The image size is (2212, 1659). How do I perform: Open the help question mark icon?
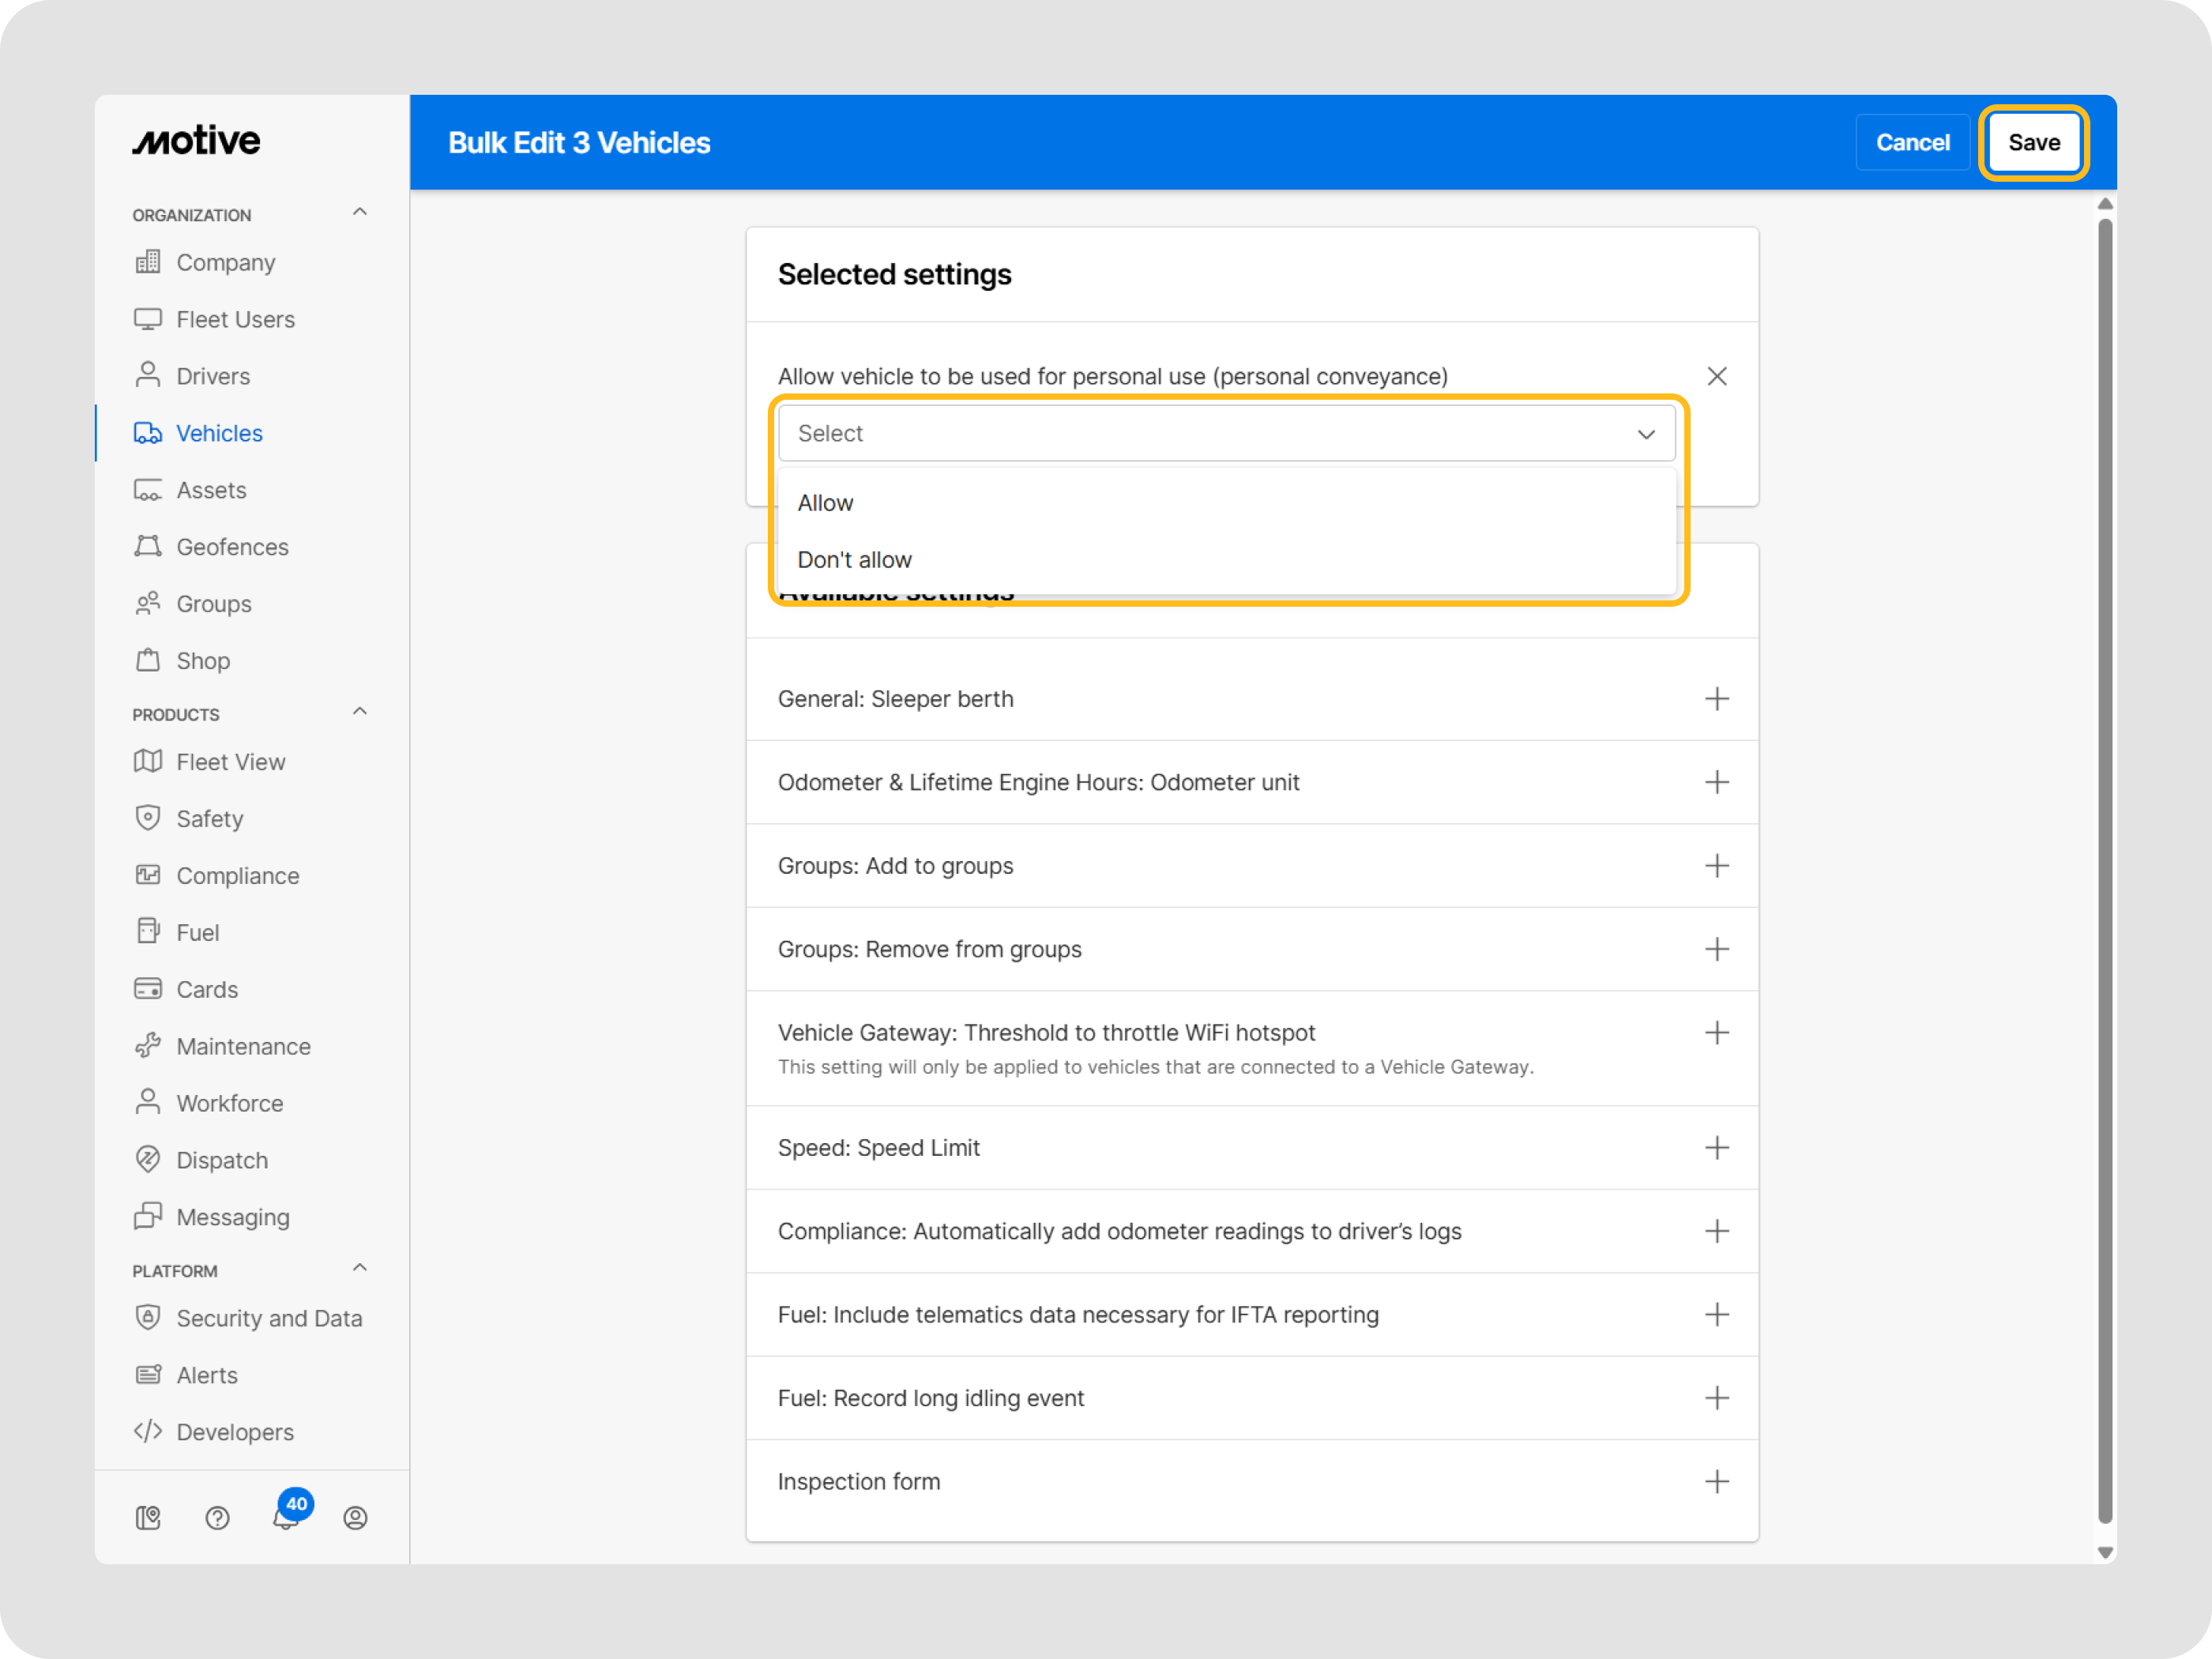pyautogui.click(x=217, y=1518)
